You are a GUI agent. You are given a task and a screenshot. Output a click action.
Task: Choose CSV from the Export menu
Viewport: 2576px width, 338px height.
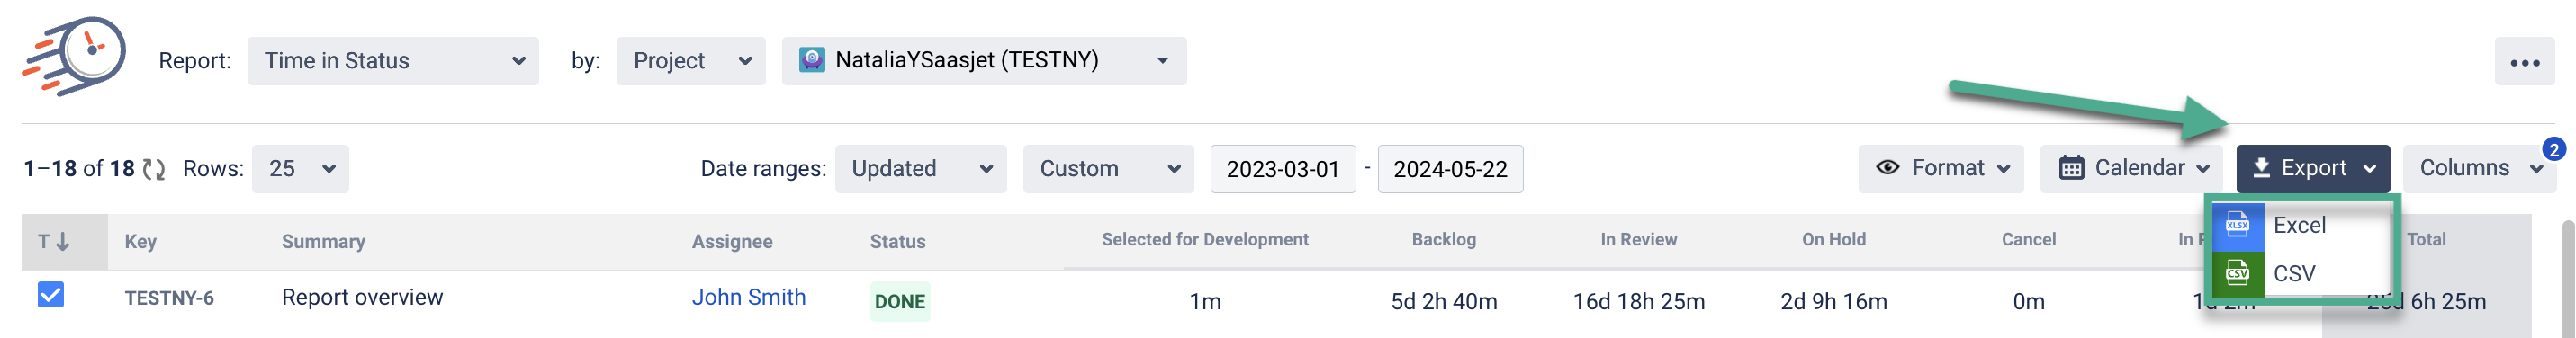pos(2301,273)
